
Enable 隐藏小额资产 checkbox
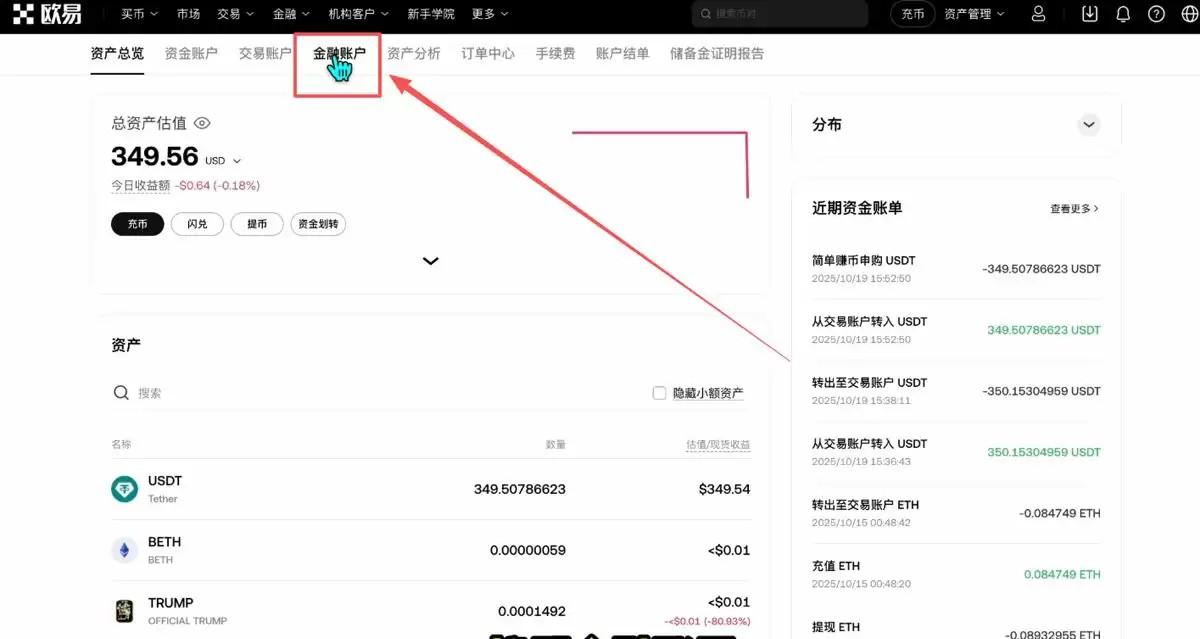point(659,392)
